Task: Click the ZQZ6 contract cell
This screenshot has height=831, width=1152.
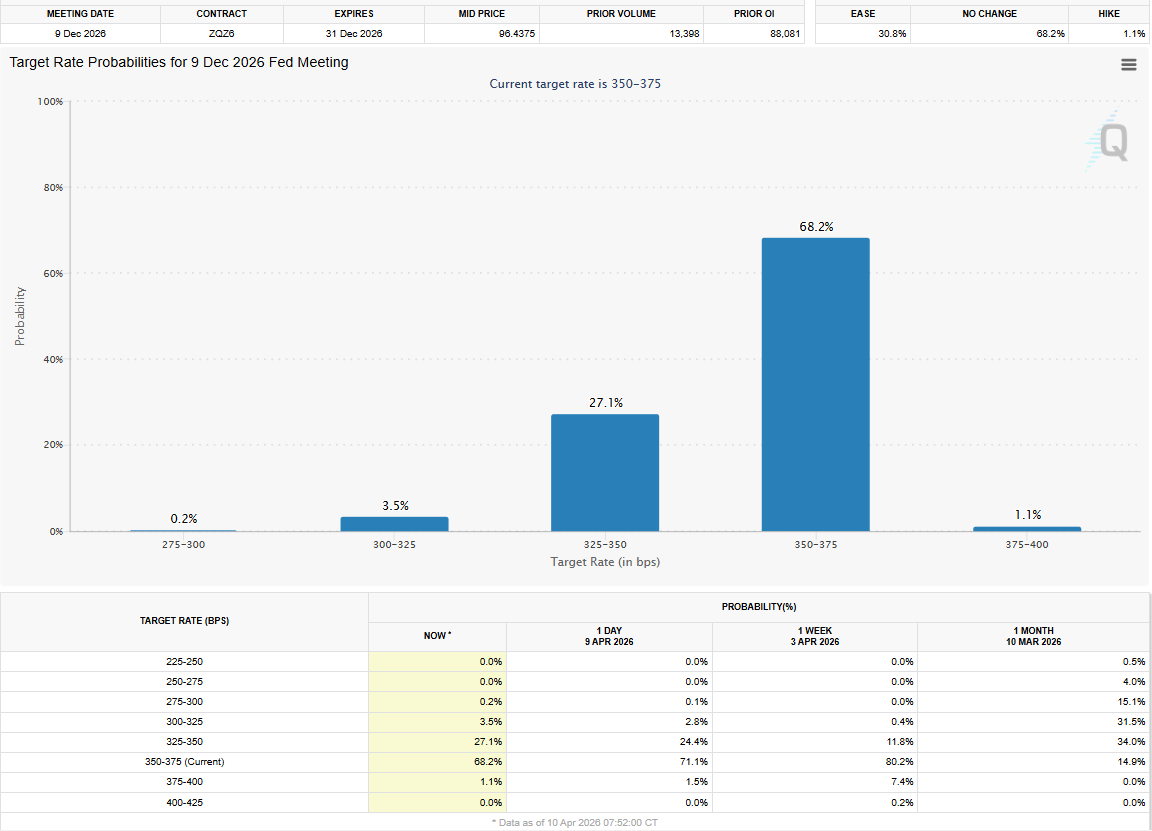Action: 221,34
